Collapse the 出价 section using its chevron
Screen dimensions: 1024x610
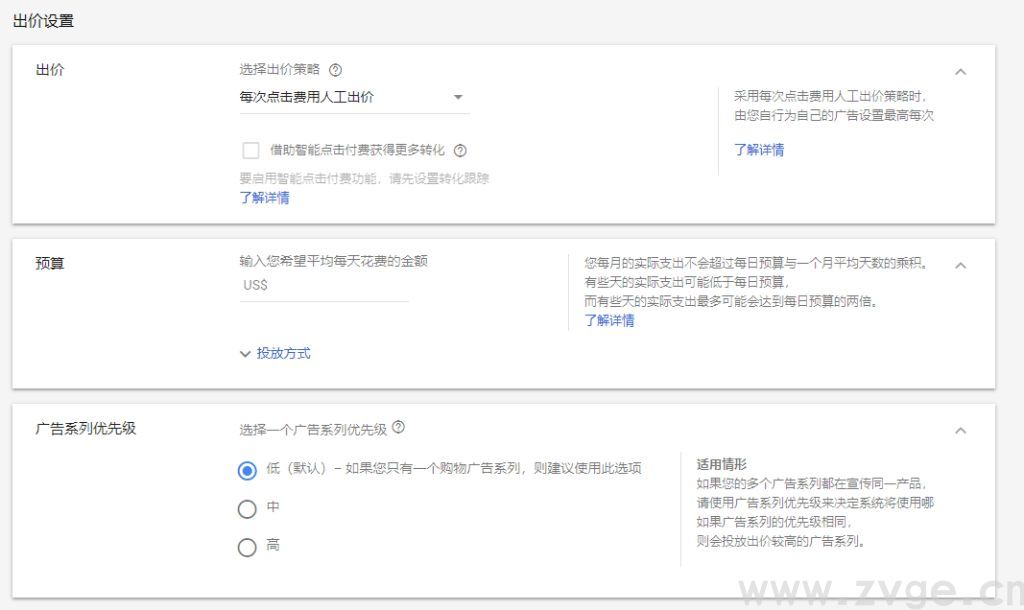coord(961,71)
